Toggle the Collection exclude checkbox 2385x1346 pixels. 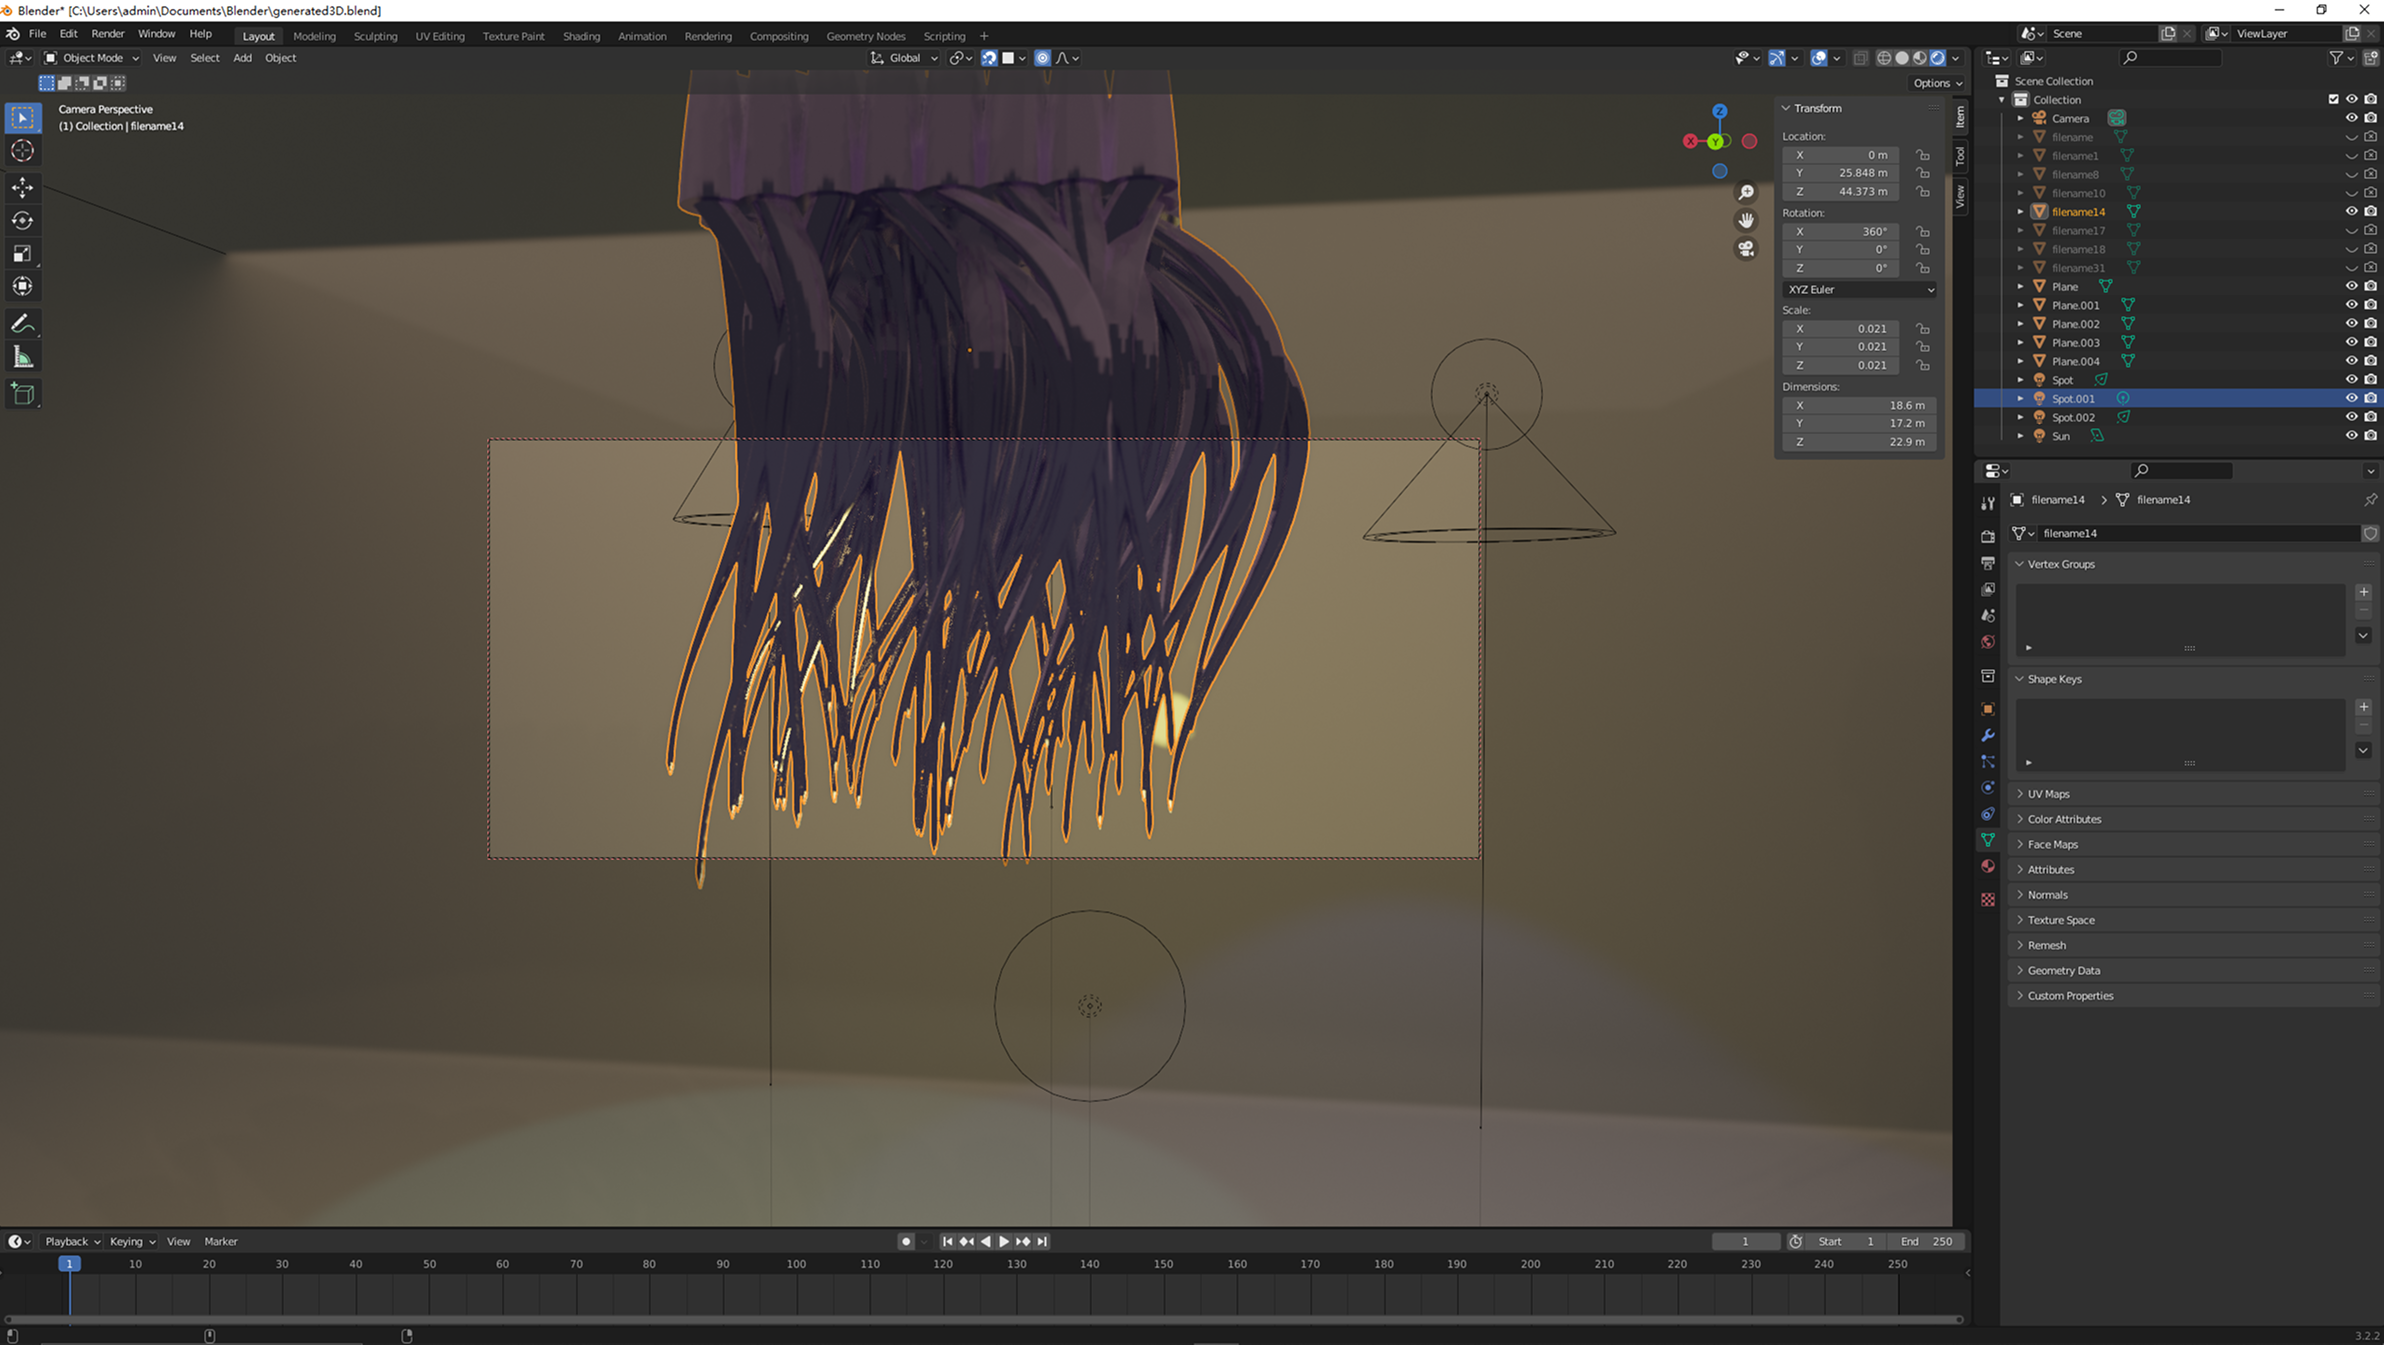tap(2333, 99)
